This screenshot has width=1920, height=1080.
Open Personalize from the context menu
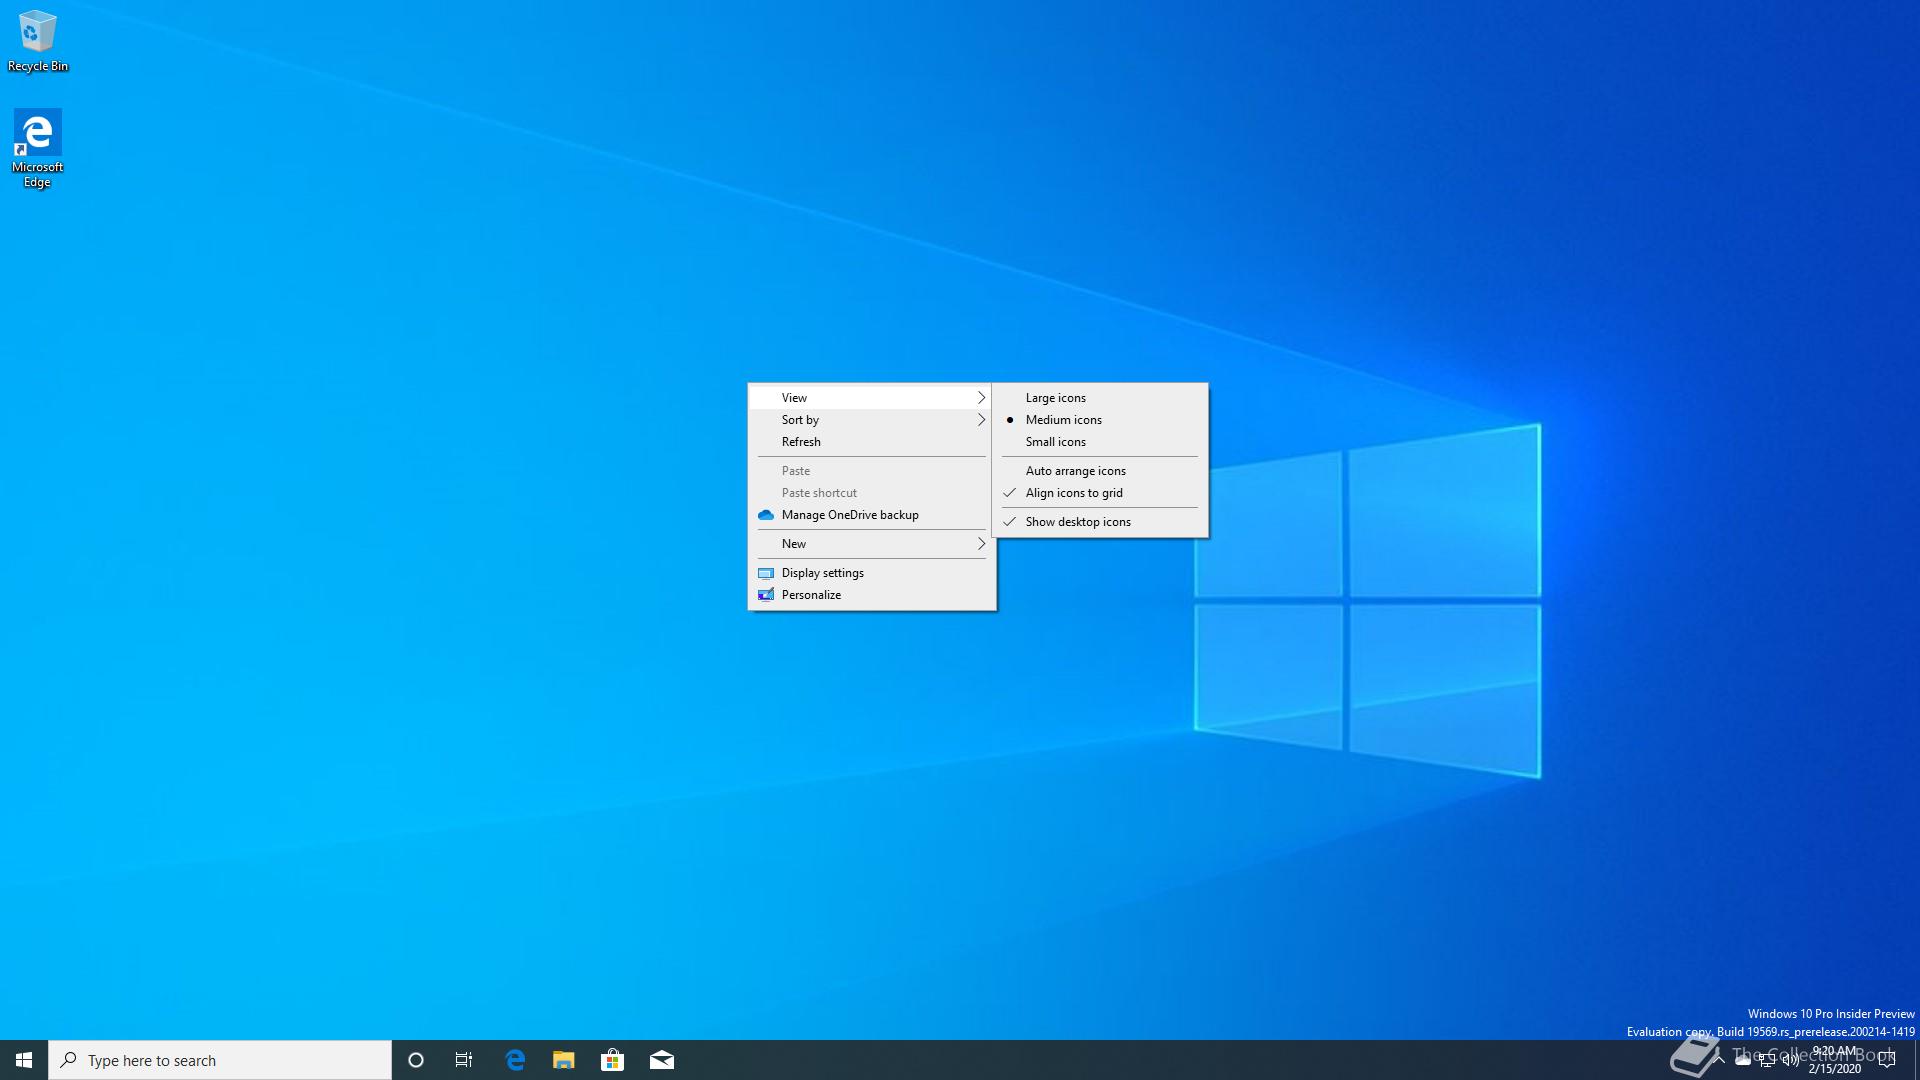(x=811, y=595)
